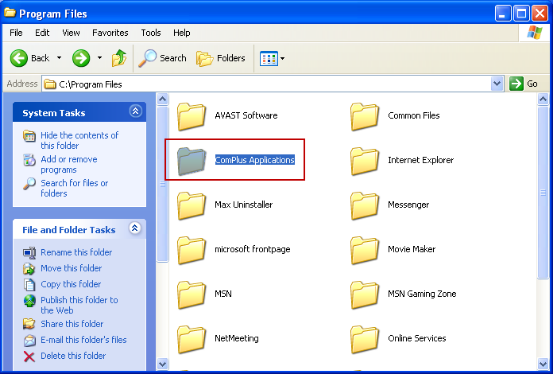Open the Back history dropdown arrow

pos(59,58)
